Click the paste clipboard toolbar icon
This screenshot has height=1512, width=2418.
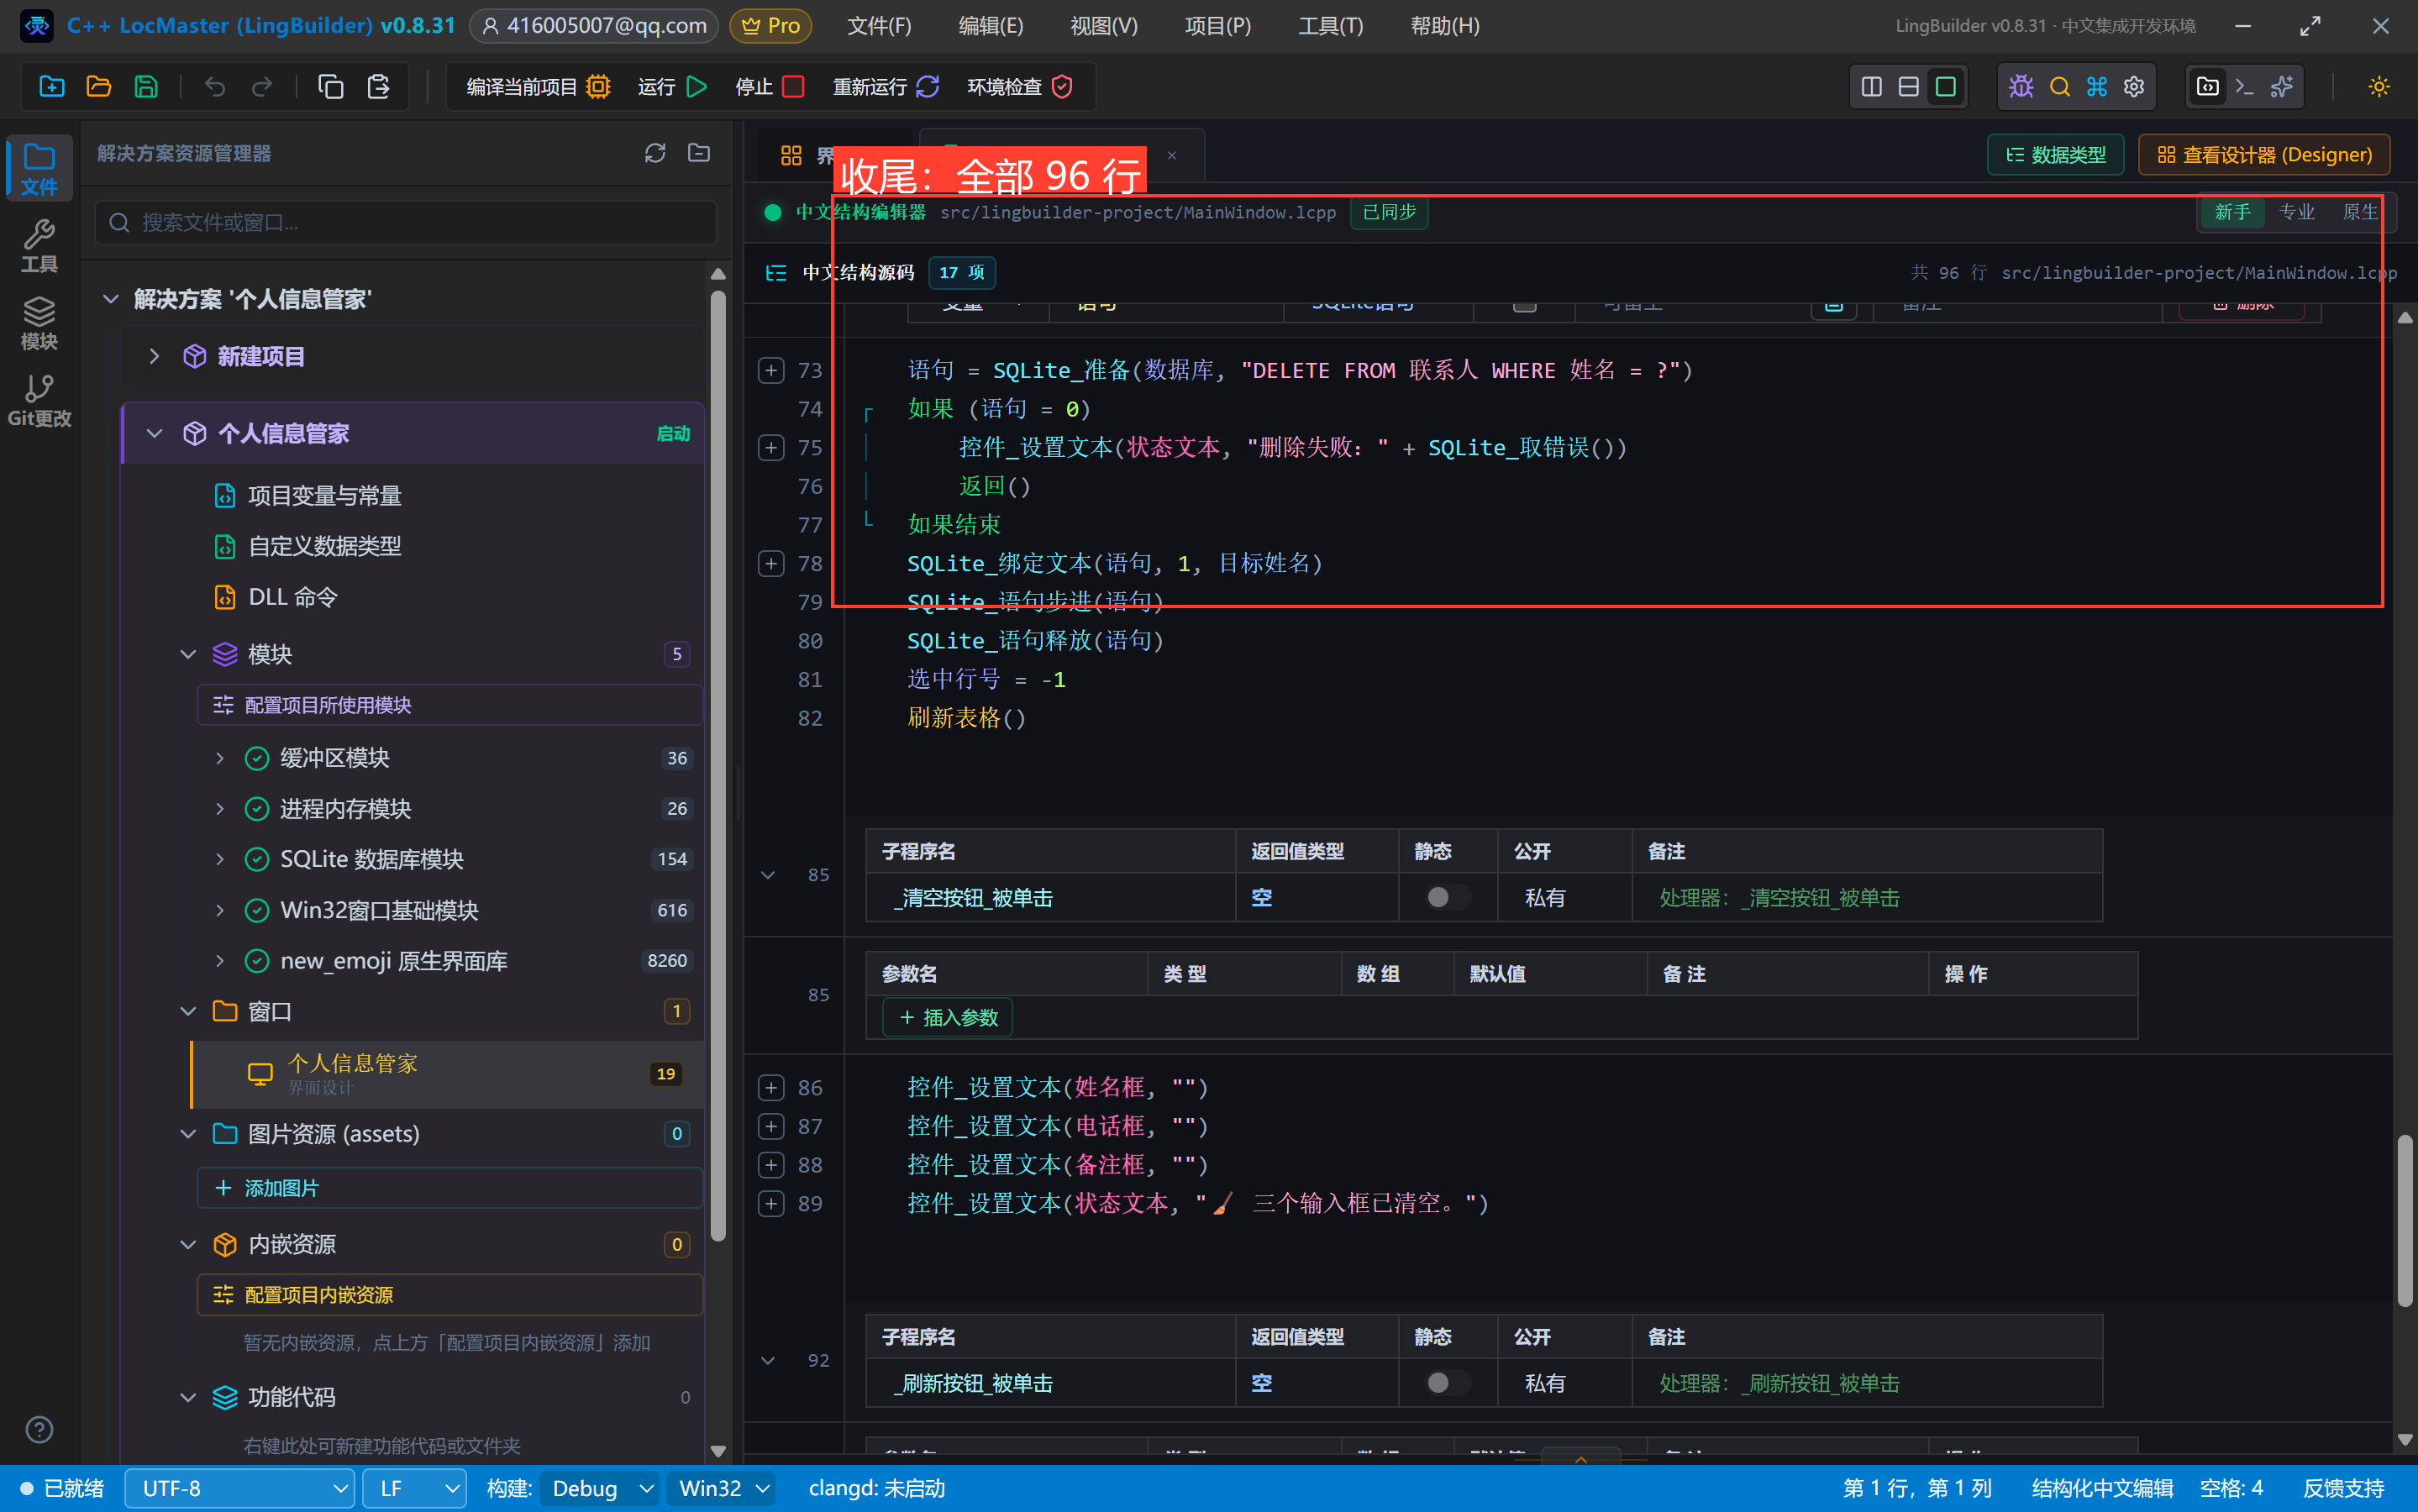378,87
